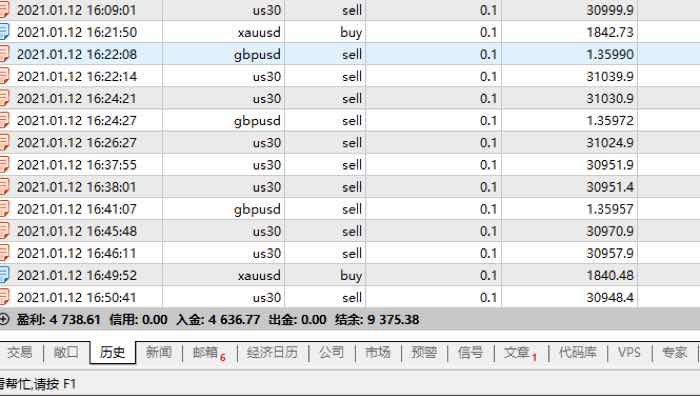Image resolution: width=700 pixels, height=396 pixels.
Task: Switch to the 交易 tab
Action: point(20,353)
